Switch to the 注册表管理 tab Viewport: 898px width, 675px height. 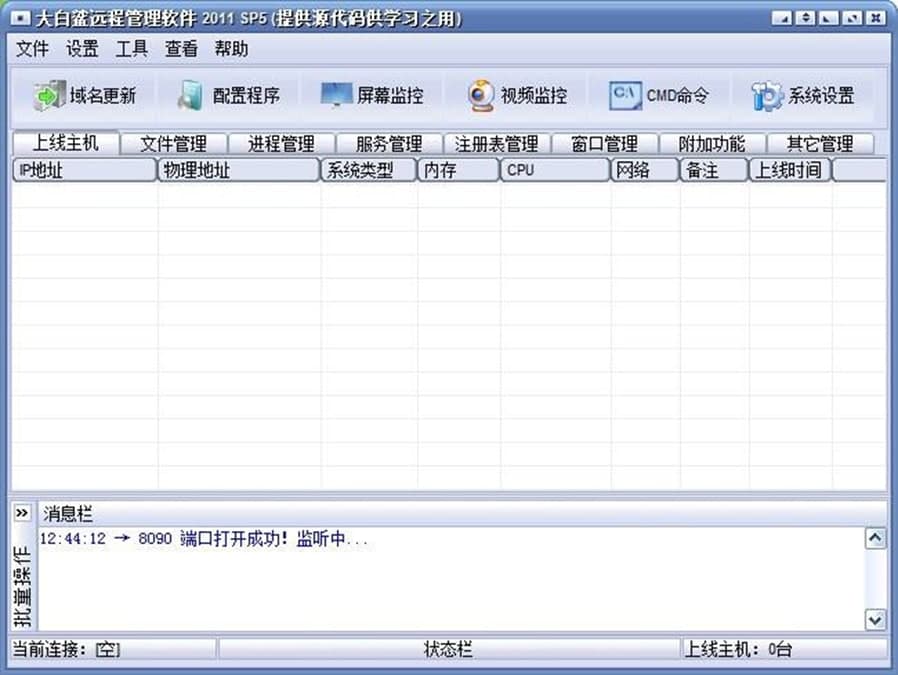tap(496, 144)
